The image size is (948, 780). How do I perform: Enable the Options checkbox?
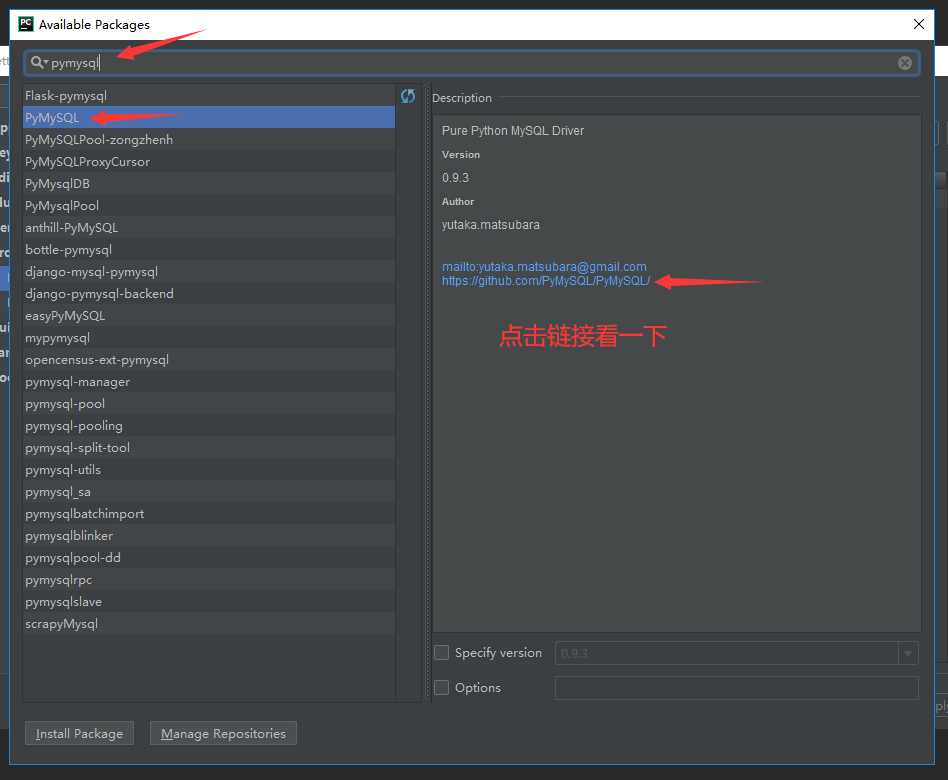pyautogui.click(x=442, y=687)
